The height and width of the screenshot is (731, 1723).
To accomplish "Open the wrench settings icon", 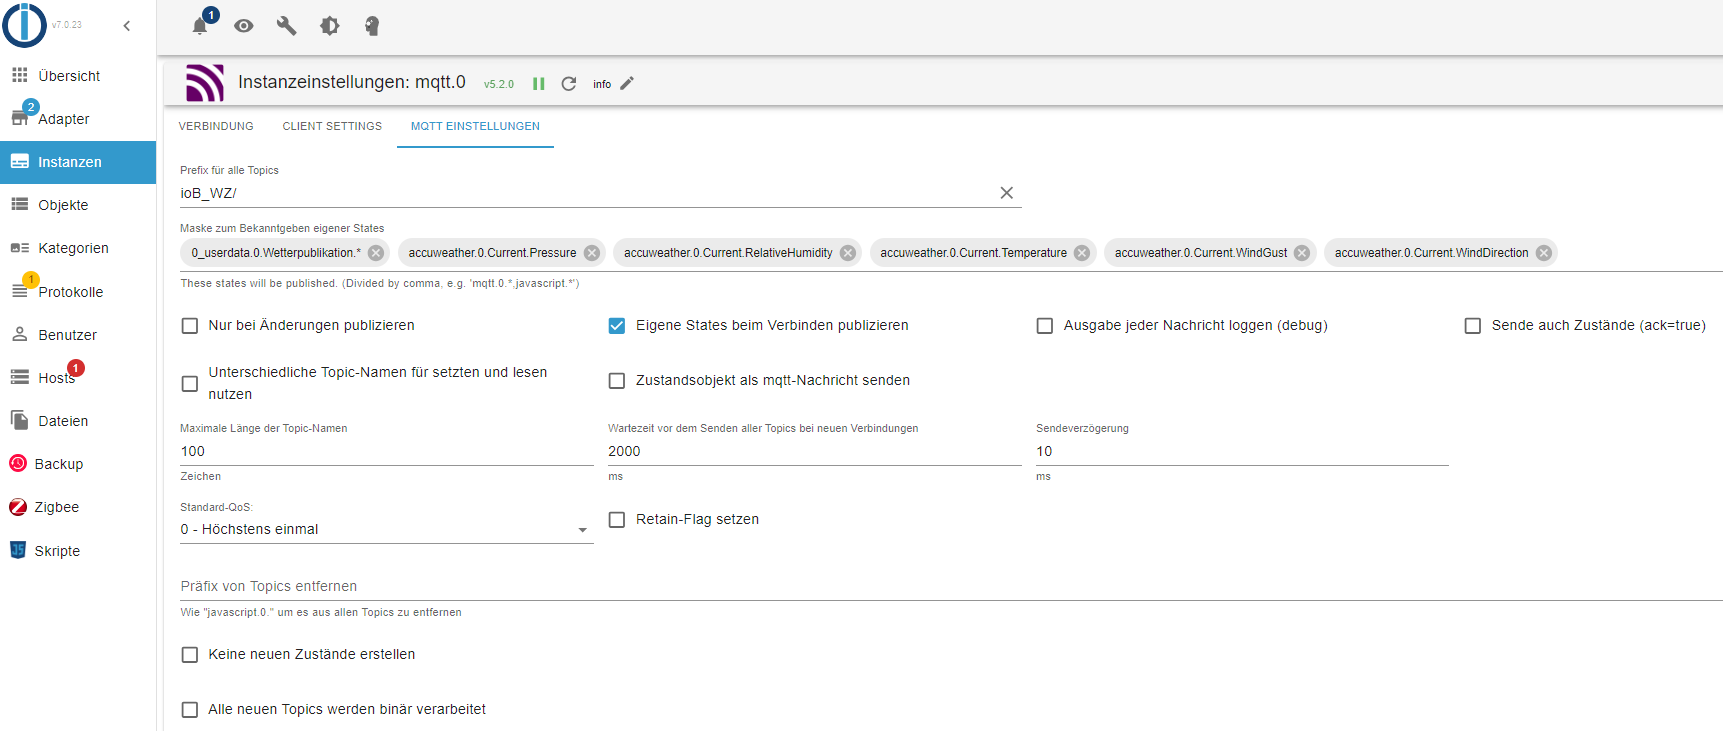I will (286, 26).
